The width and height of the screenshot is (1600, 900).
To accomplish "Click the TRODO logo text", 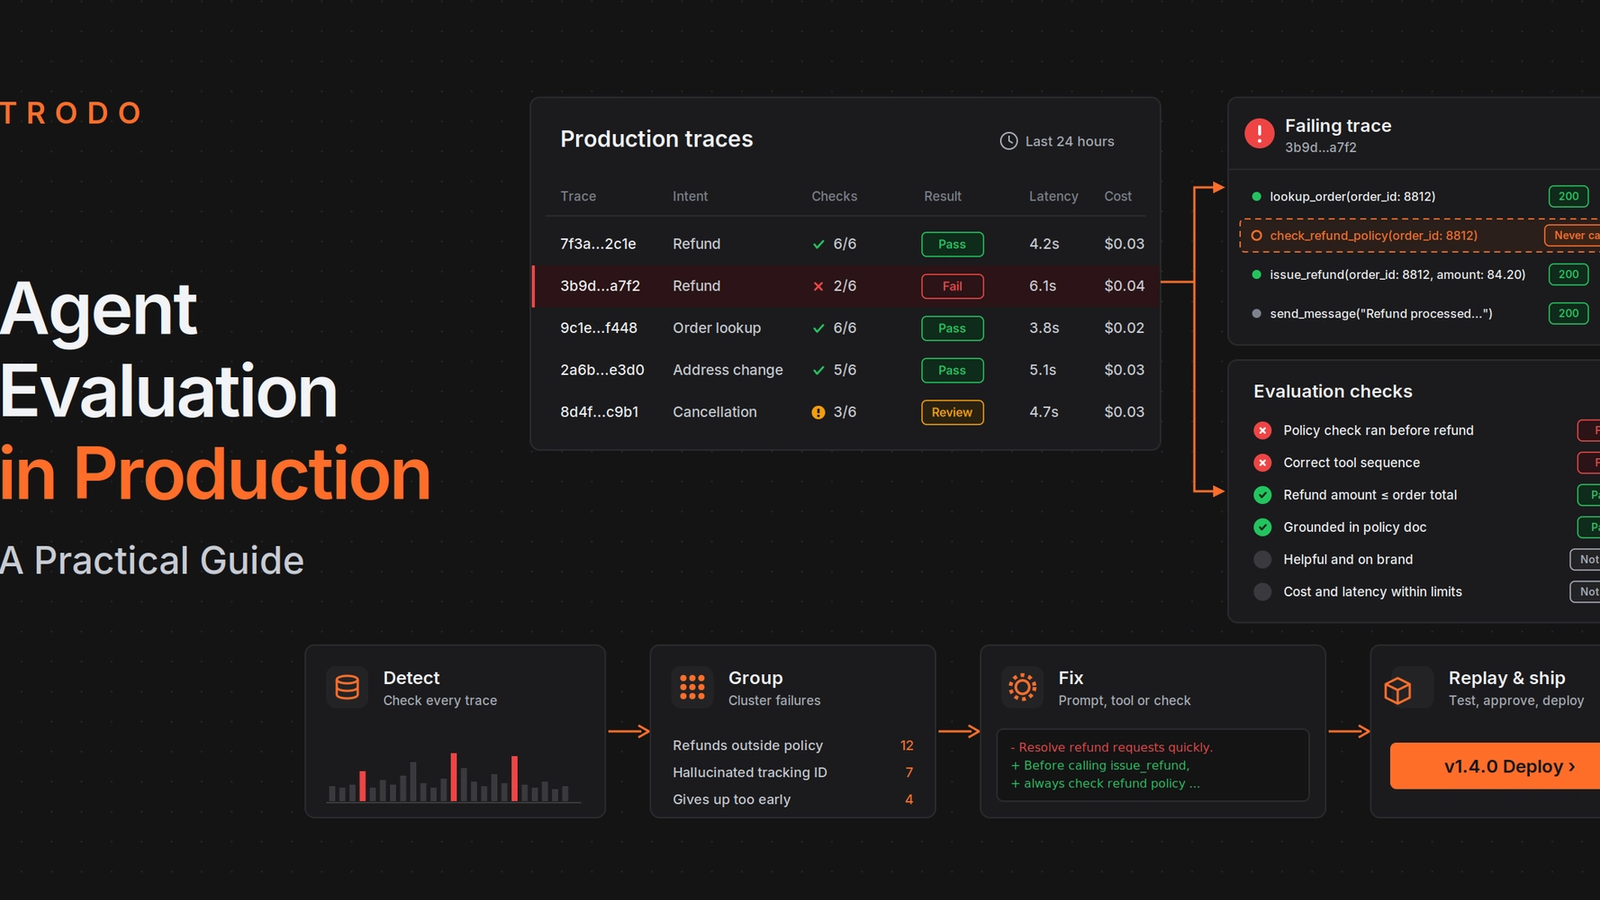I will pos(70,113).
